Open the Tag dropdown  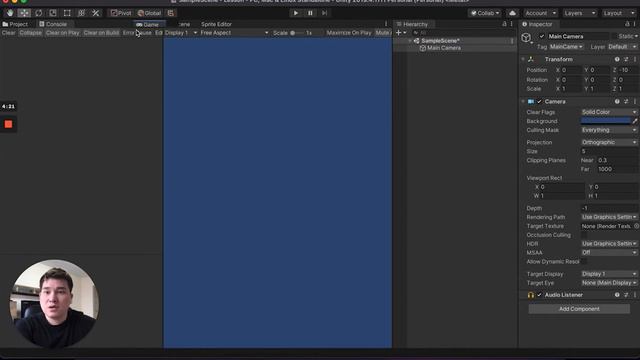click(x=566, y=47)
